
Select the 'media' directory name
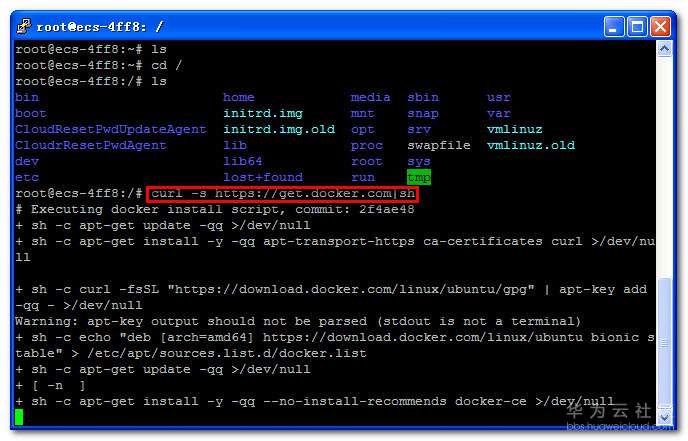coord(370,97)
